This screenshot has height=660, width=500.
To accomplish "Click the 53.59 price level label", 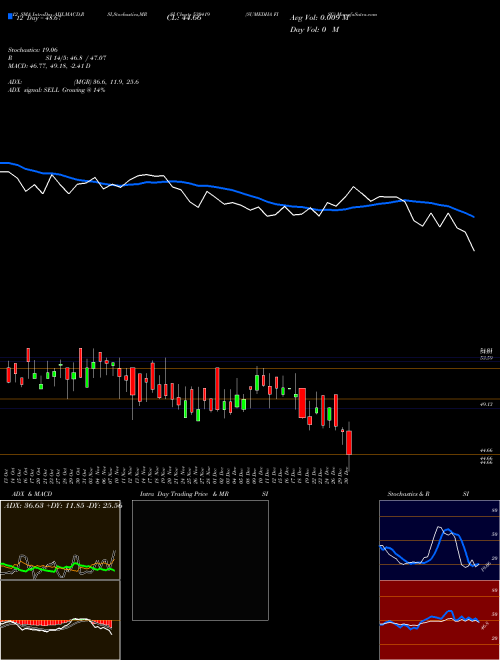I will [486, 358].
